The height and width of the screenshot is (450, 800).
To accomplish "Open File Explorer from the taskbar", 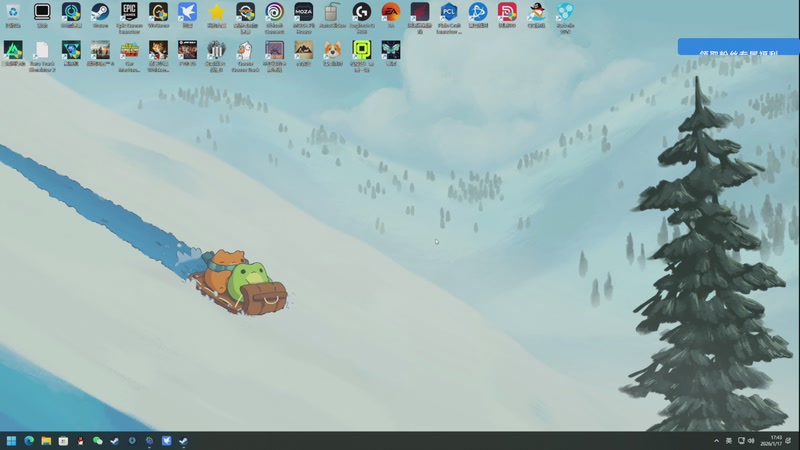I will pos(46,441).
